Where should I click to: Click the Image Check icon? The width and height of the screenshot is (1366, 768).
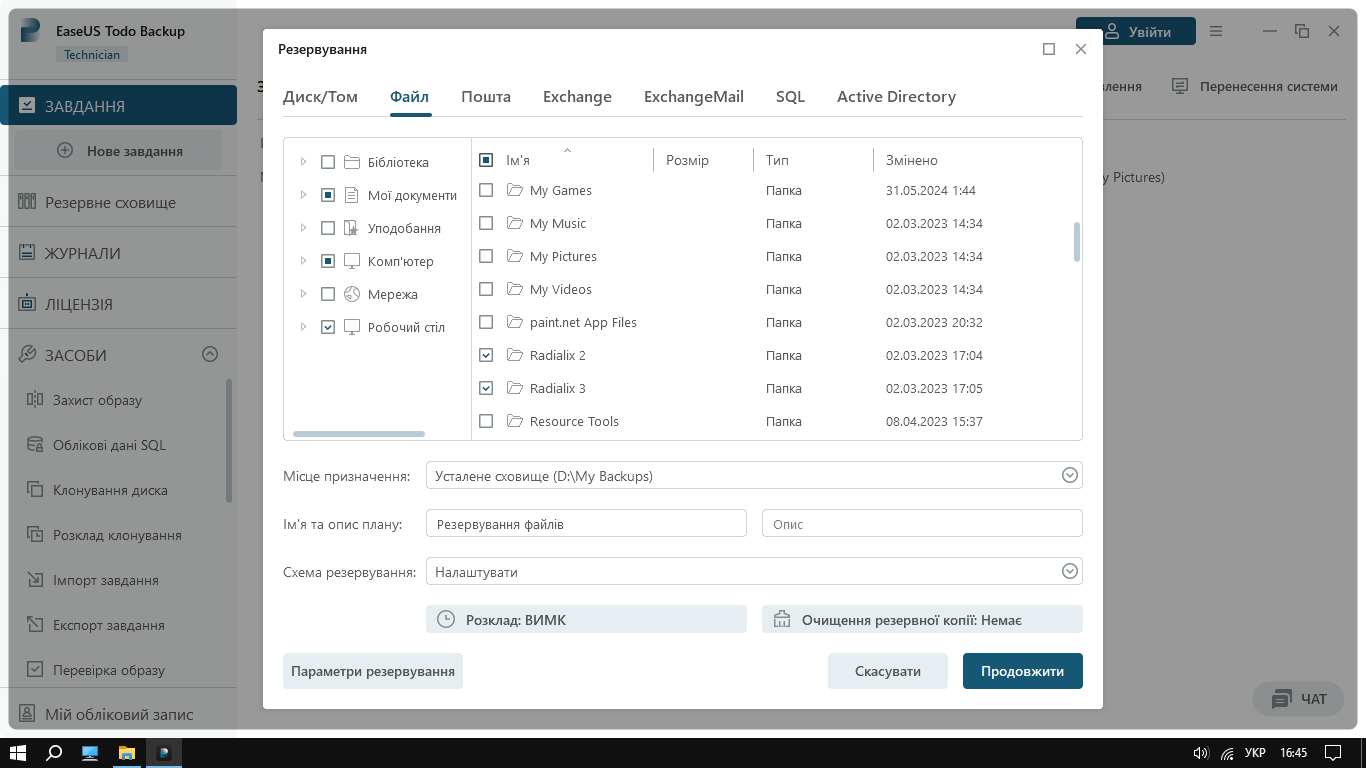34,670
